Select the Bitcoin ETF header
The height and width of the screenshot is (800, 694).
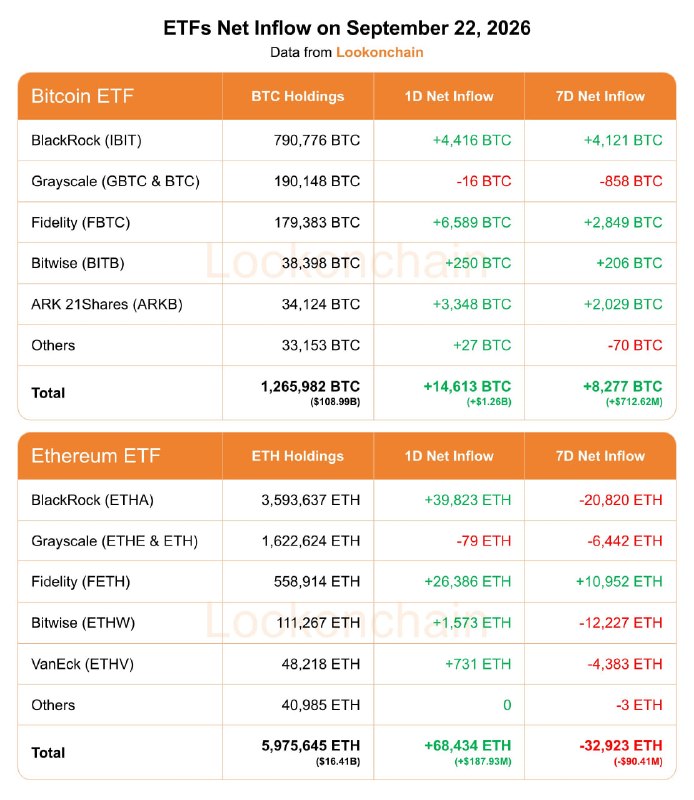[x=82, y=96]
